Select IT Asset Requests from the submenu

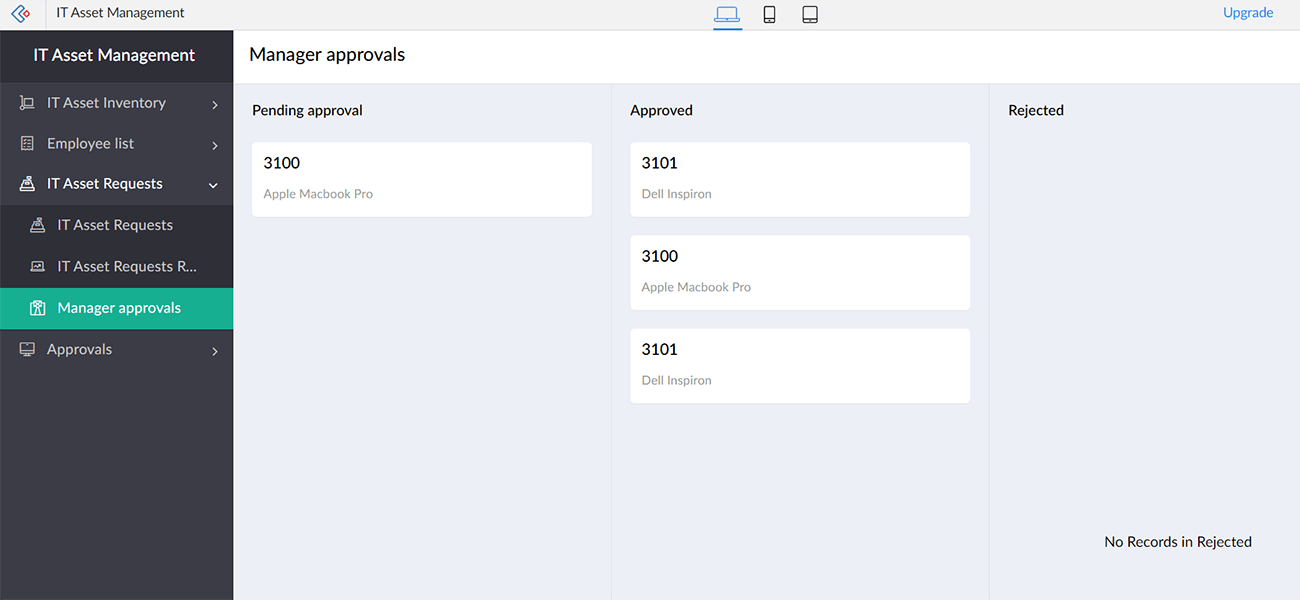tap(115, 224)
